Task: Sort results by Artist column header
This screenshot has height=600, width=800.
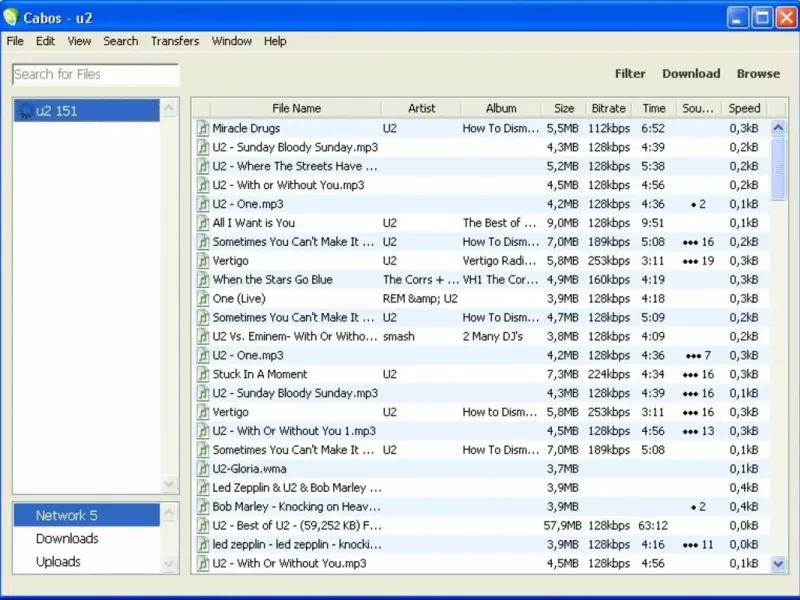Action: point(421,108)
